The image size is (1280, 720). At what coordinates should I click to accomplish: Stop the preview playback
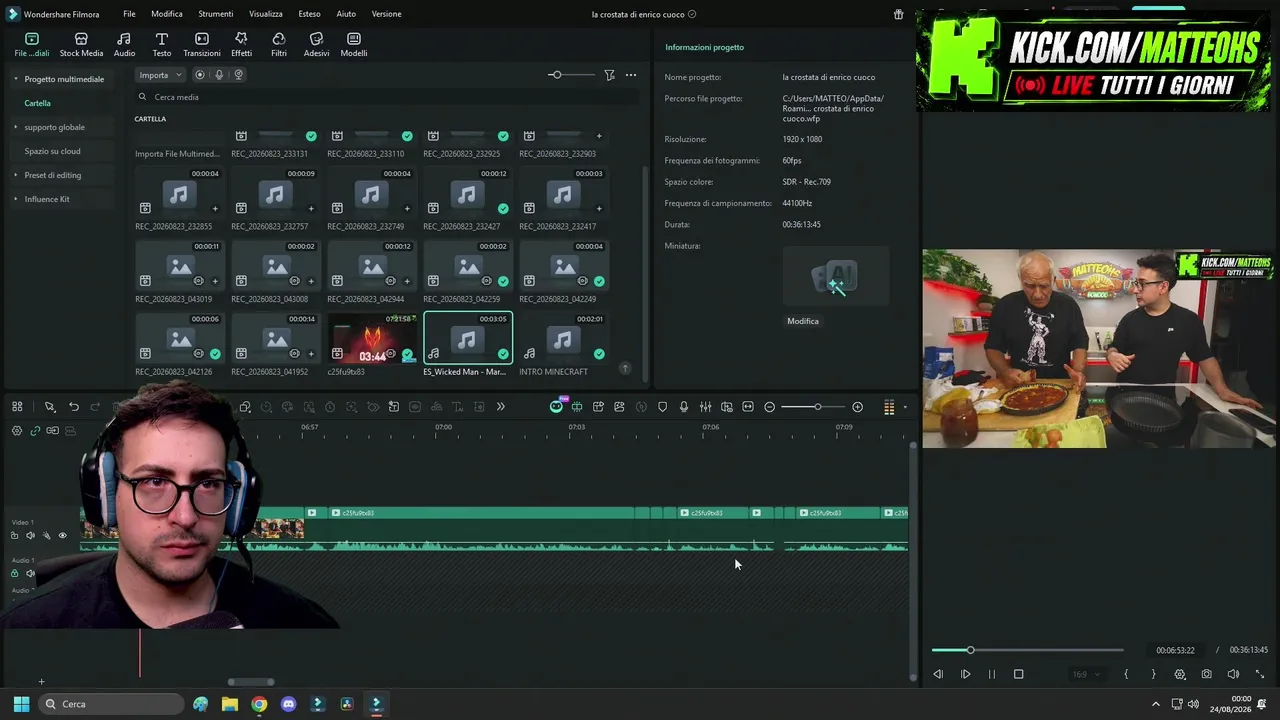coord(1019,674)
